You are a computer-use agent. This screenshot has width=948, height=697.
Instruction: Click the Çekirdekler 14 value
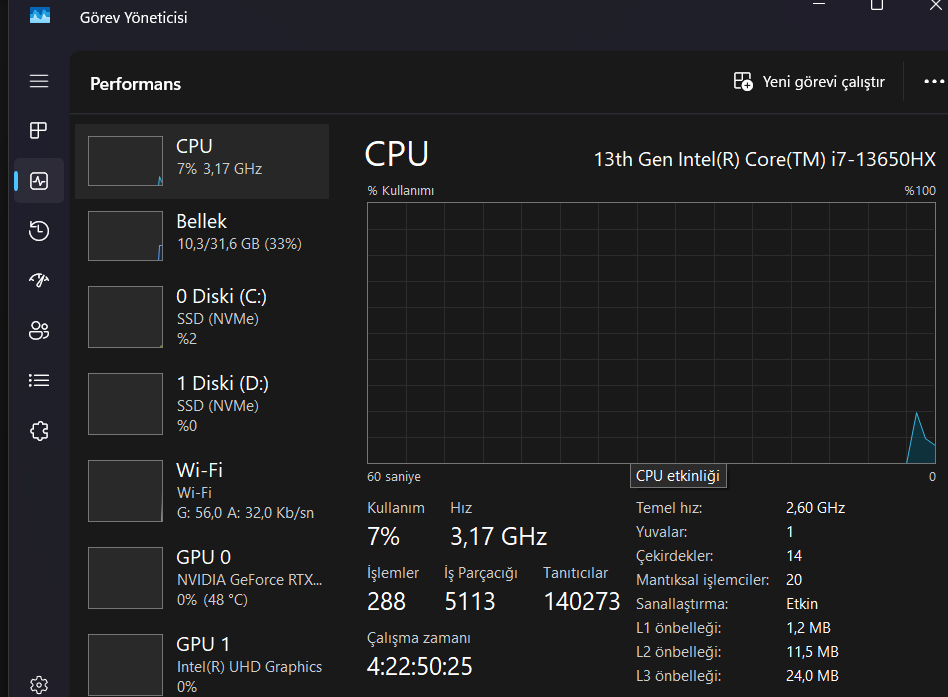pyautogui.click(x=794, y=556)
